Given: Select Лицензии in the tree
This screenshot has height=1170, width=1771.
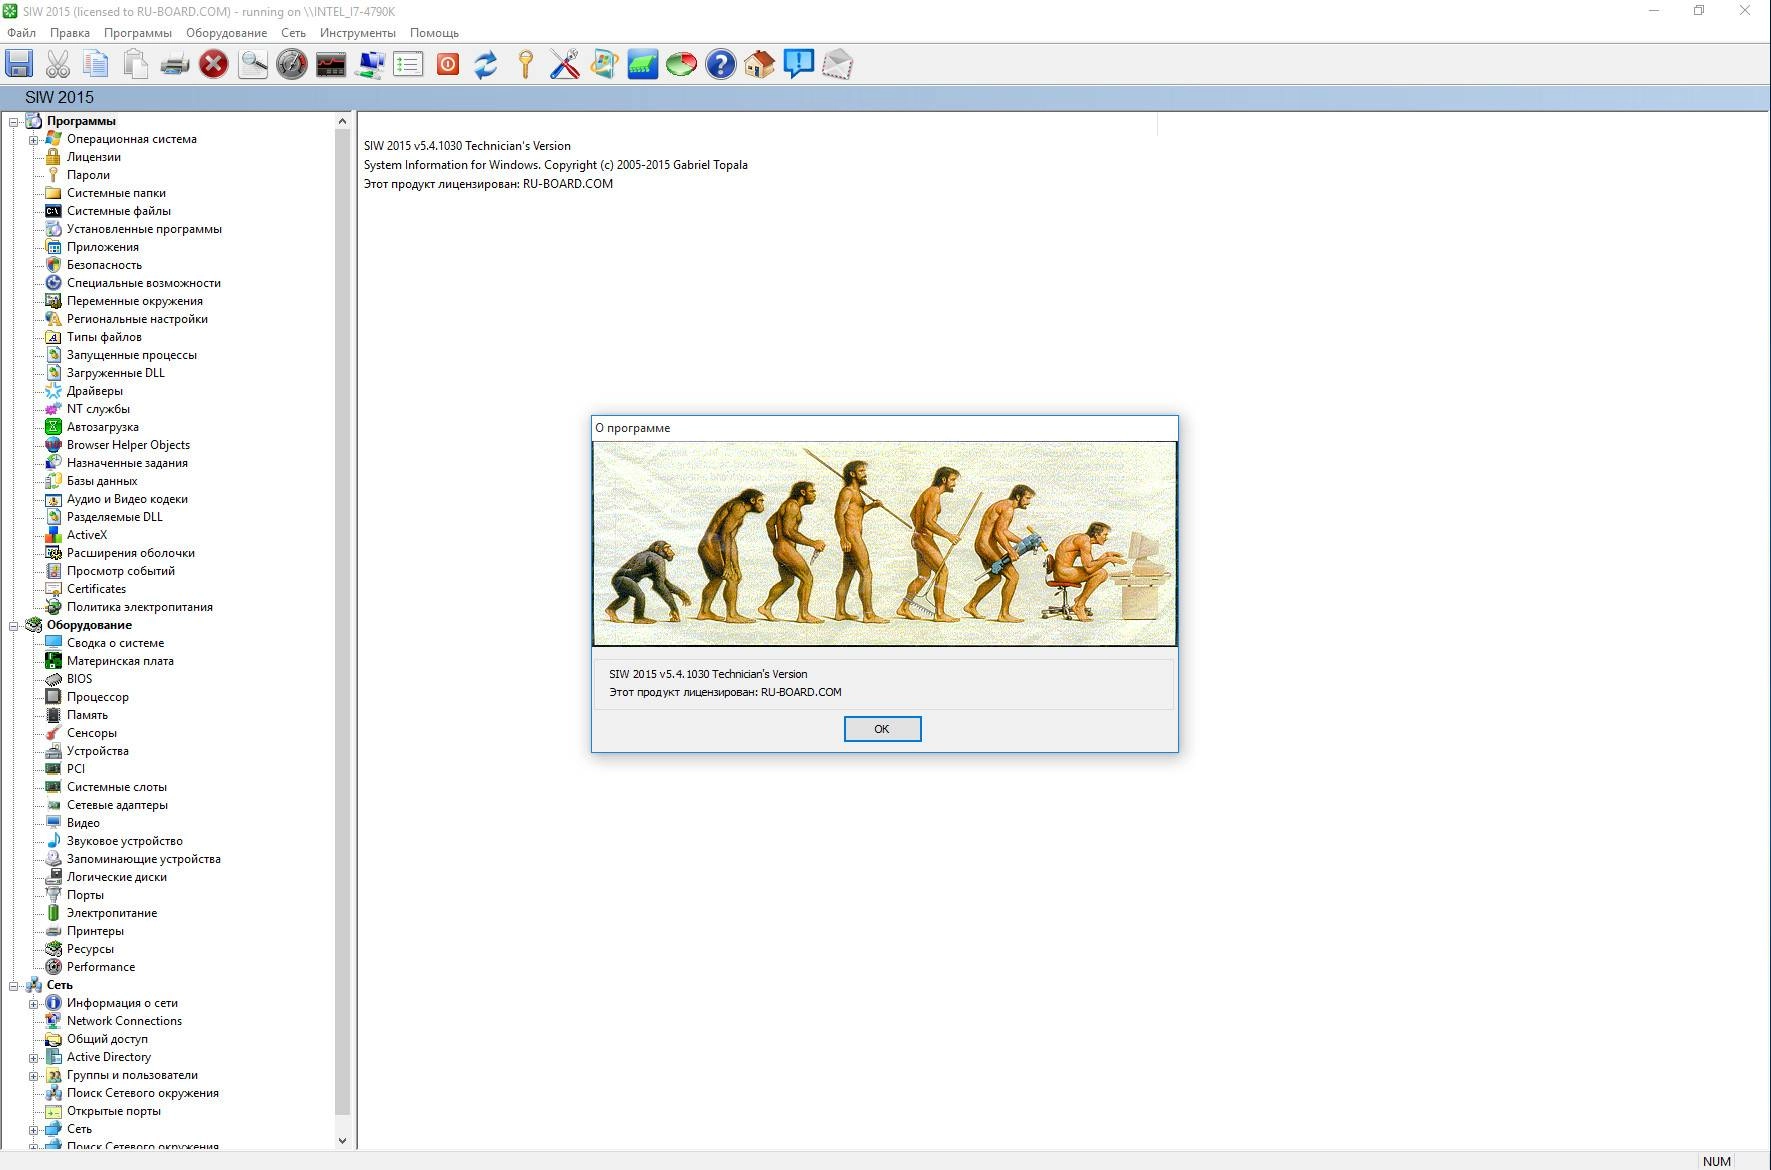Looking at the screenshot, I should [x=94, y=157].
